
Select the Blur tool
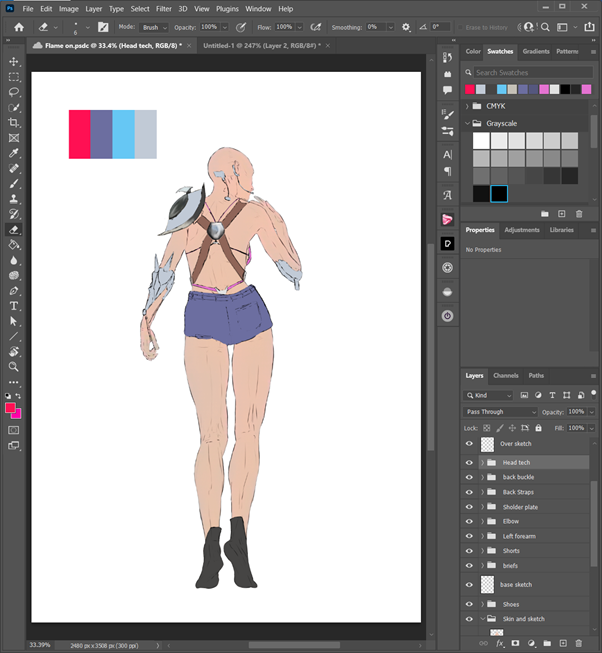[x=14, y=260]
